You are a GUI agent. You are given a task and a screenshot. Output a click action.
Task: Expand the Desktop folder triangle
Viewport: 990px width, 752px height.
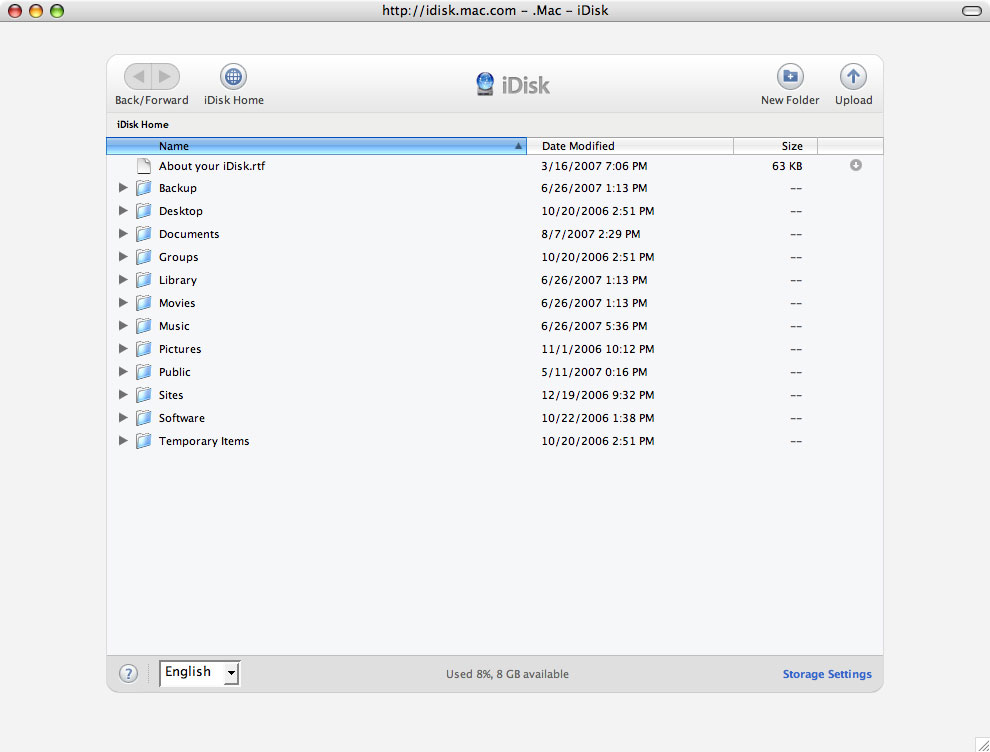(x=123, y=210)
